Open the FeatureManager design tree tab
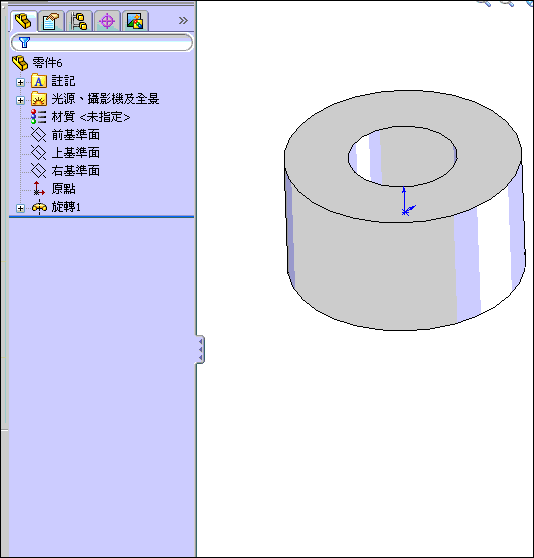Image resolution: width=534 pixels, height=558 pixels. pos(23,21)
